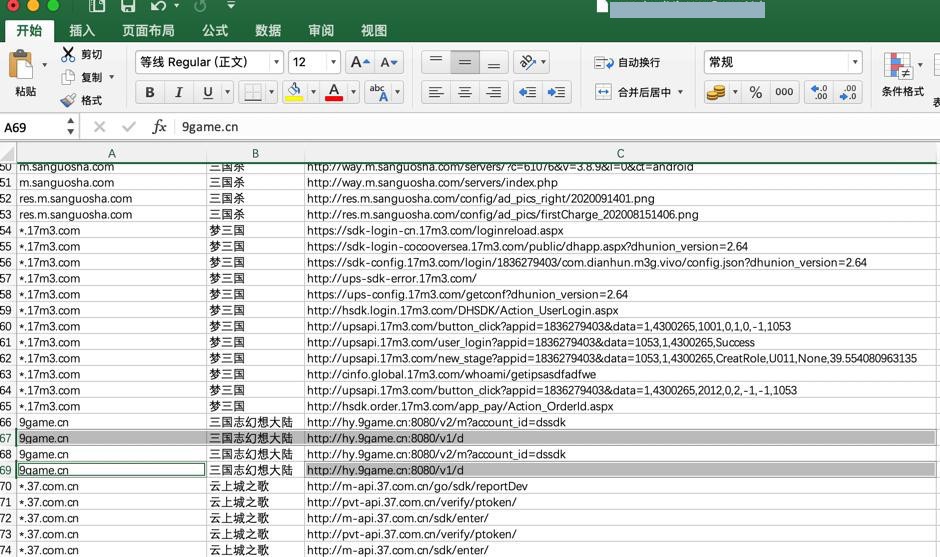Open font color dropdown arrow
940x557 pixels.
point(353,92)
